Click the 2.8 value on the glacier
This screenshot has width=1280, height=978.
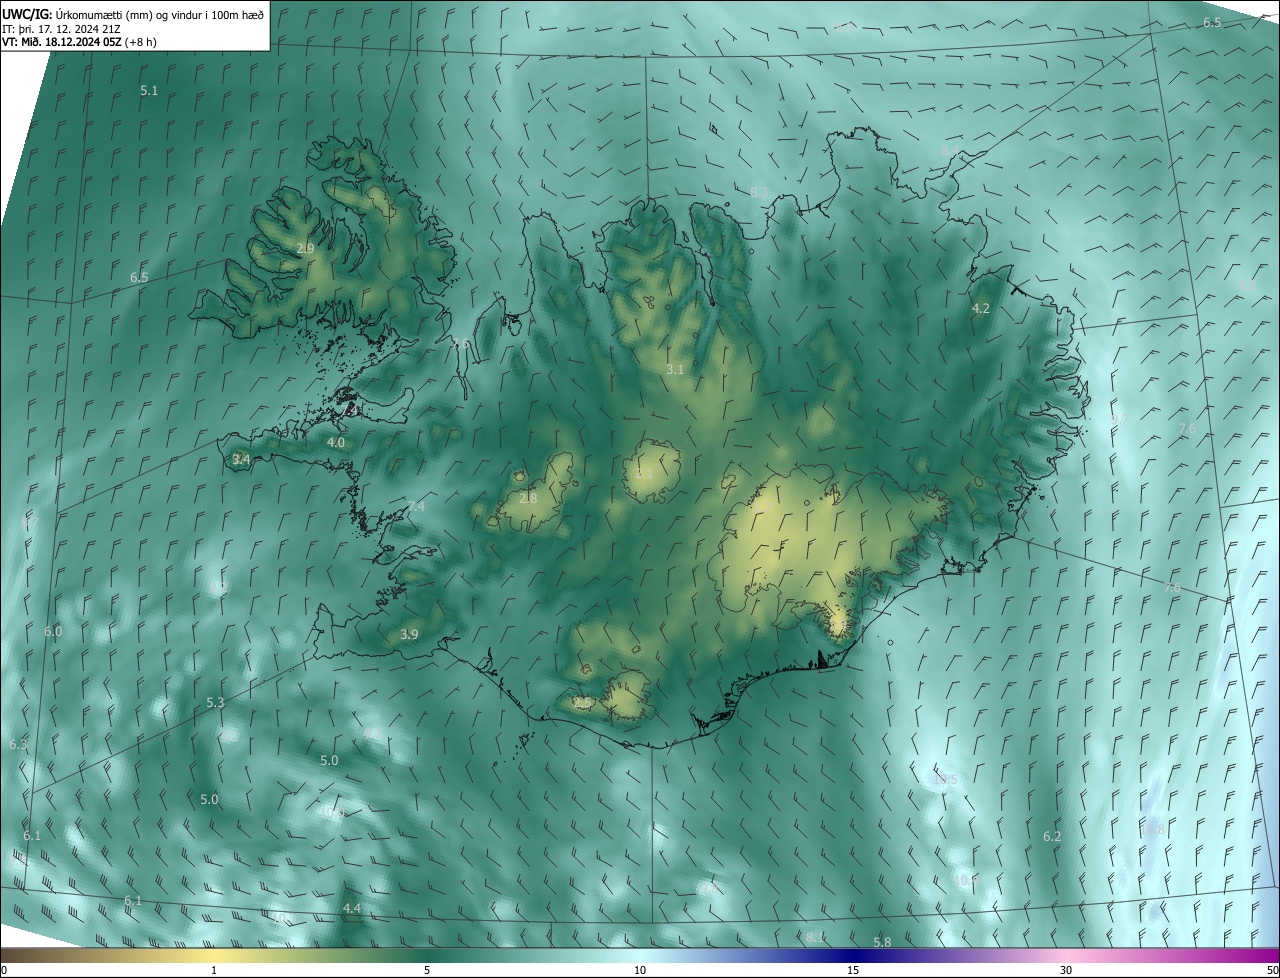(x=528, y=498)
